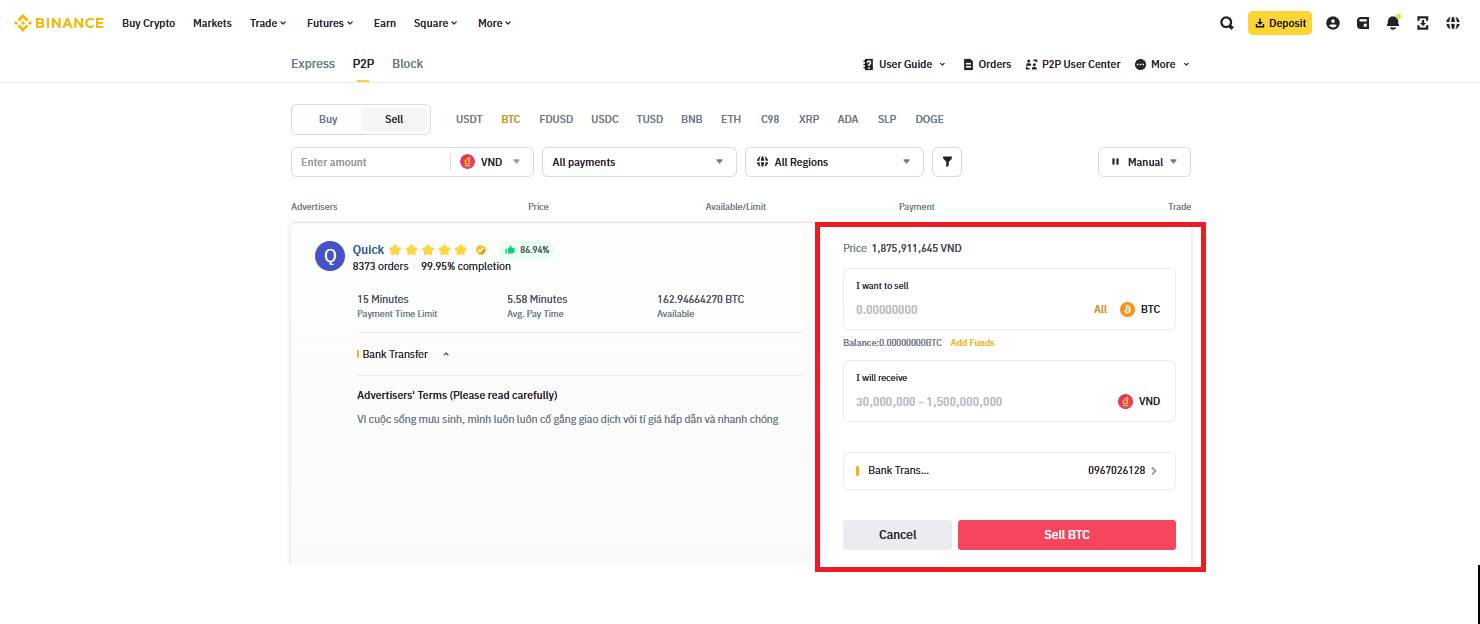Select the USDC coin tab
The image size is (1480, 624).
click(x=605, y=119)
